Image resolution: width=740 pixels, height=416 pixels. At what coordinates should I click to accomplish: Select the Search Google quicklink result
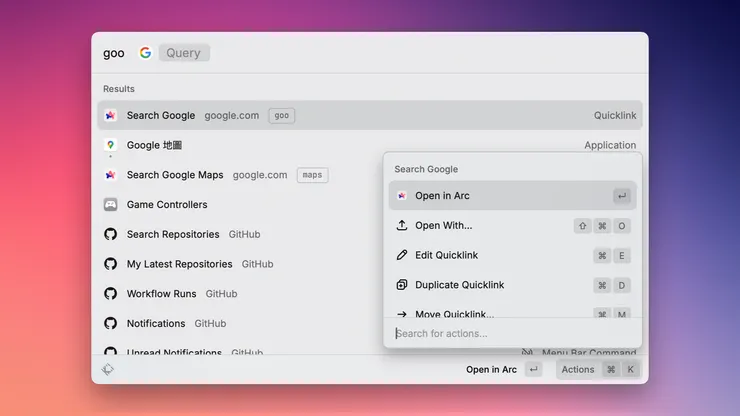tap(370, 115)
